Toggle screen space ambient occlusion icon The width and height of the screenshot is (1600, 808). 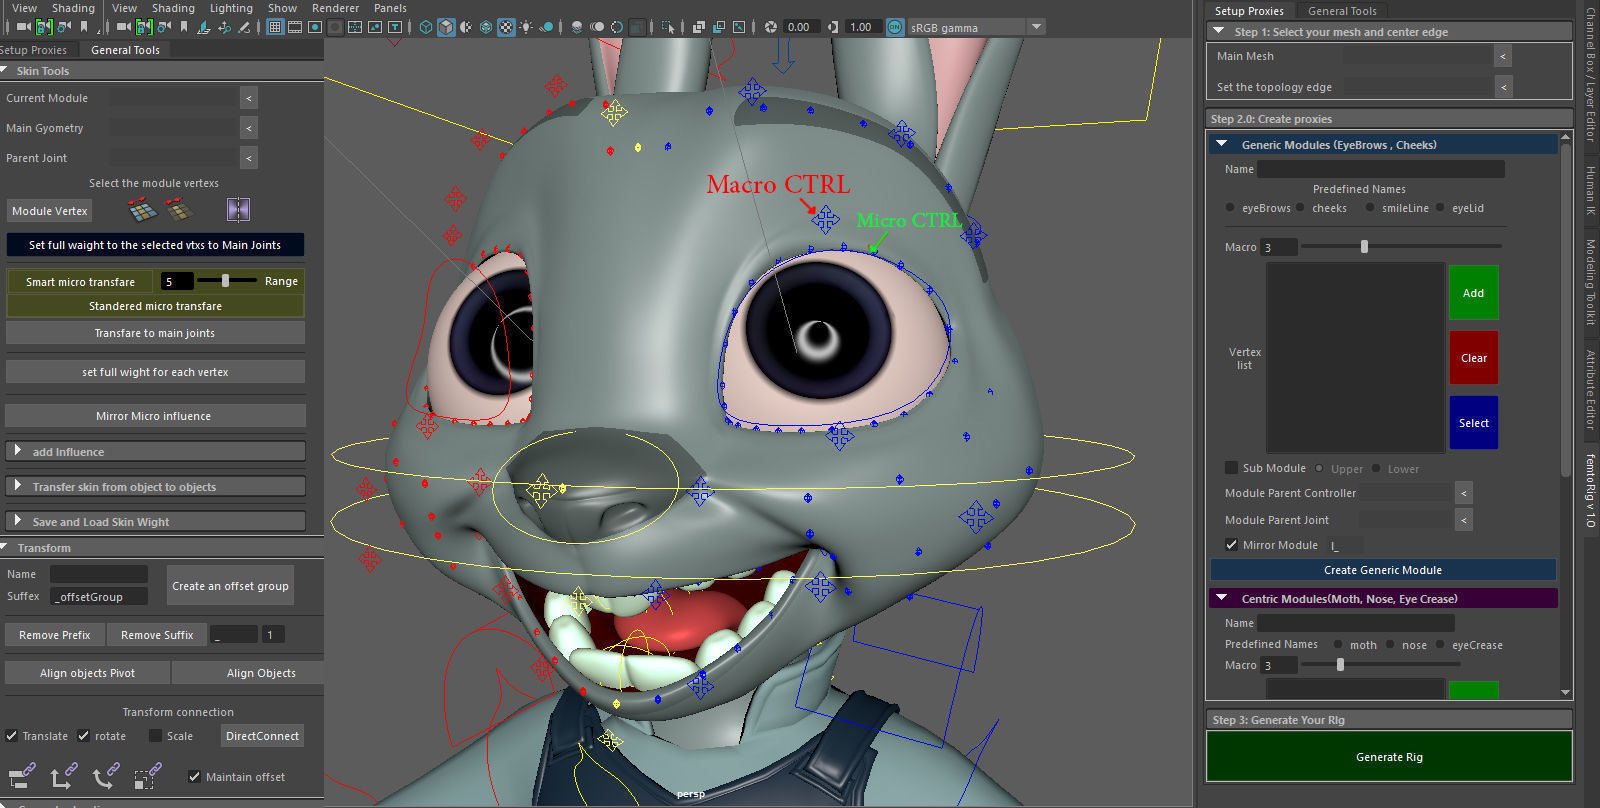tap(577, 27)
